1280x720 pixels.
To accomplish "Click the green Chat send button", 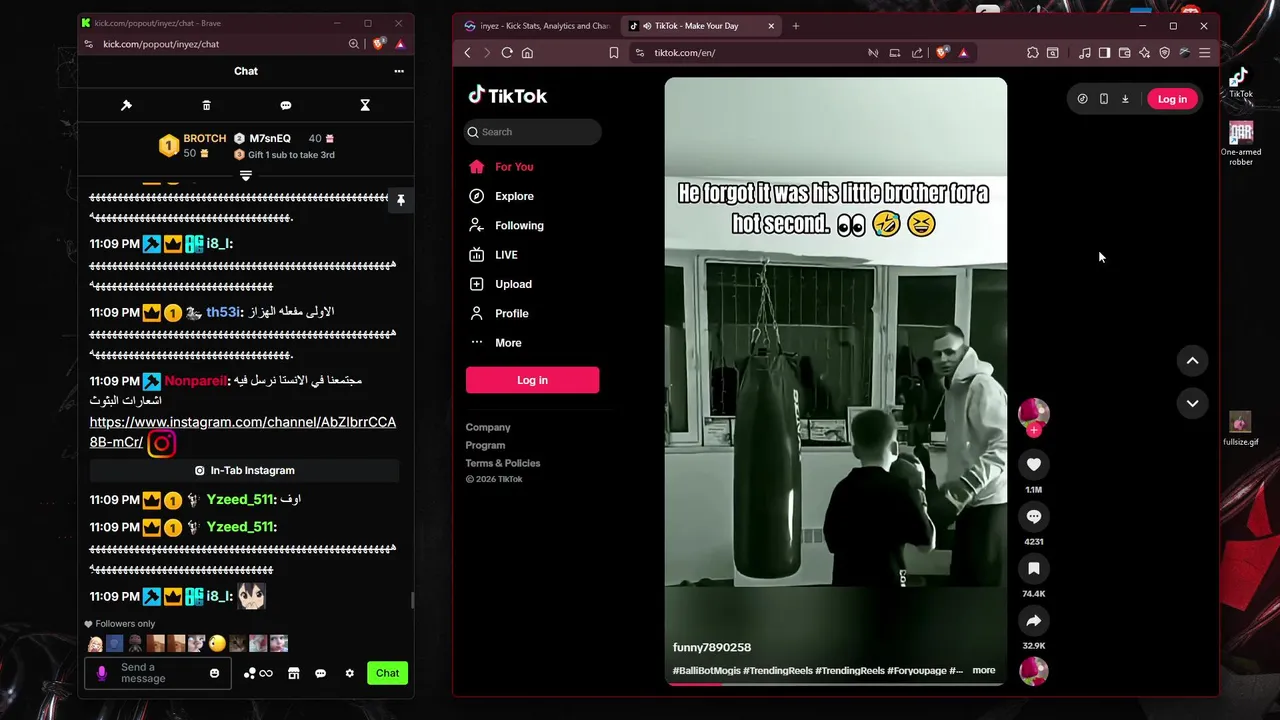I will point(387,673).
